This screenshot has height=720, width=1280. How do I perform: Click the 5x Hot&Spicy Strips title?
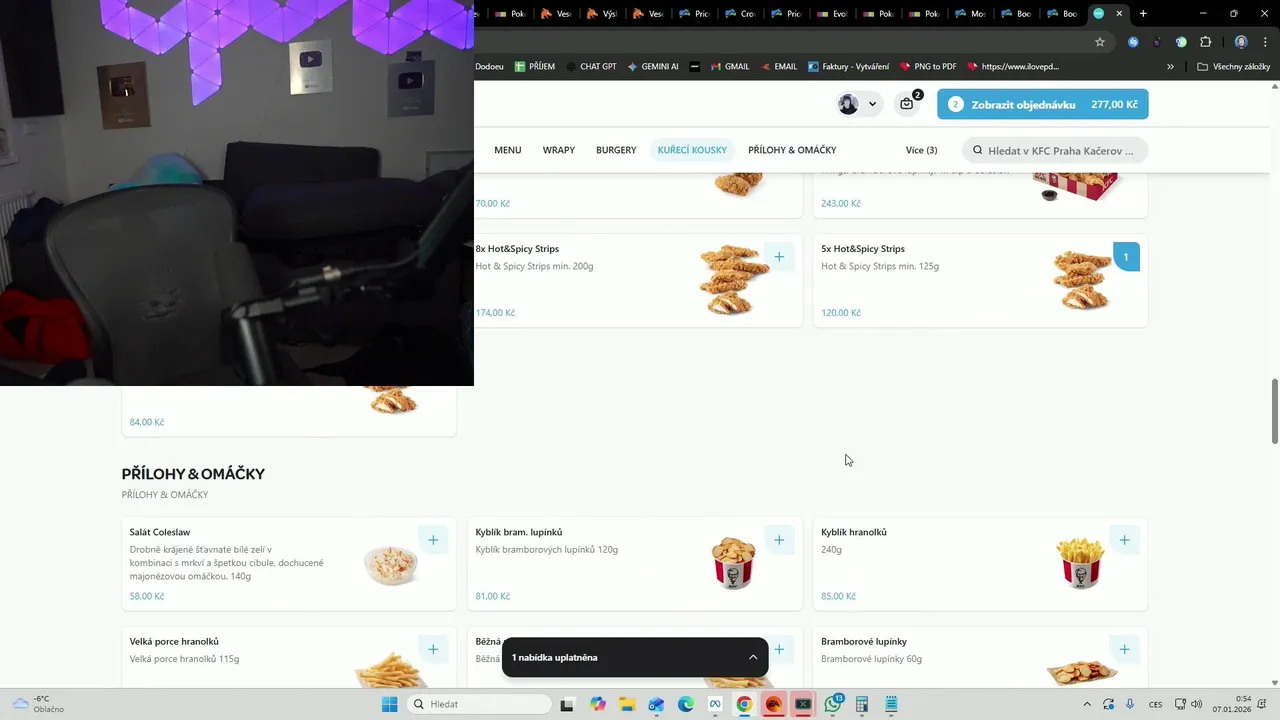(x=863, y=248)
